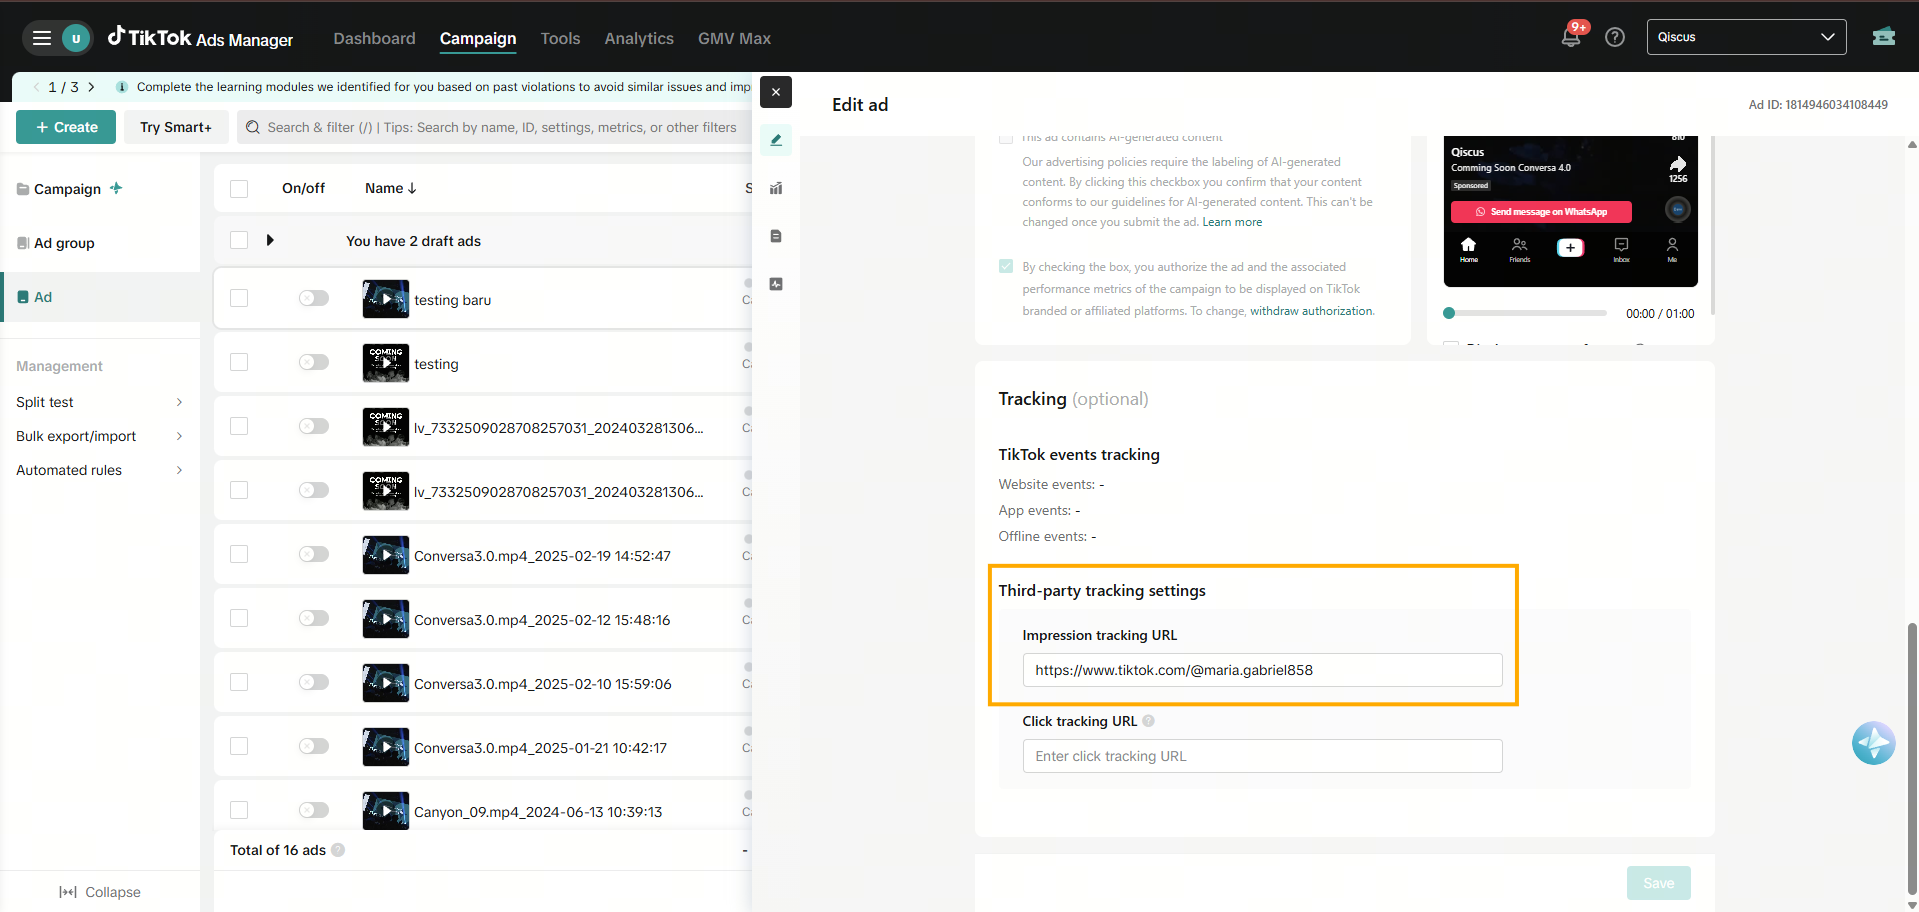Screen dimensions: 1919x912
Task: Open the hamburger navigation menu
Action: [42, 38]
